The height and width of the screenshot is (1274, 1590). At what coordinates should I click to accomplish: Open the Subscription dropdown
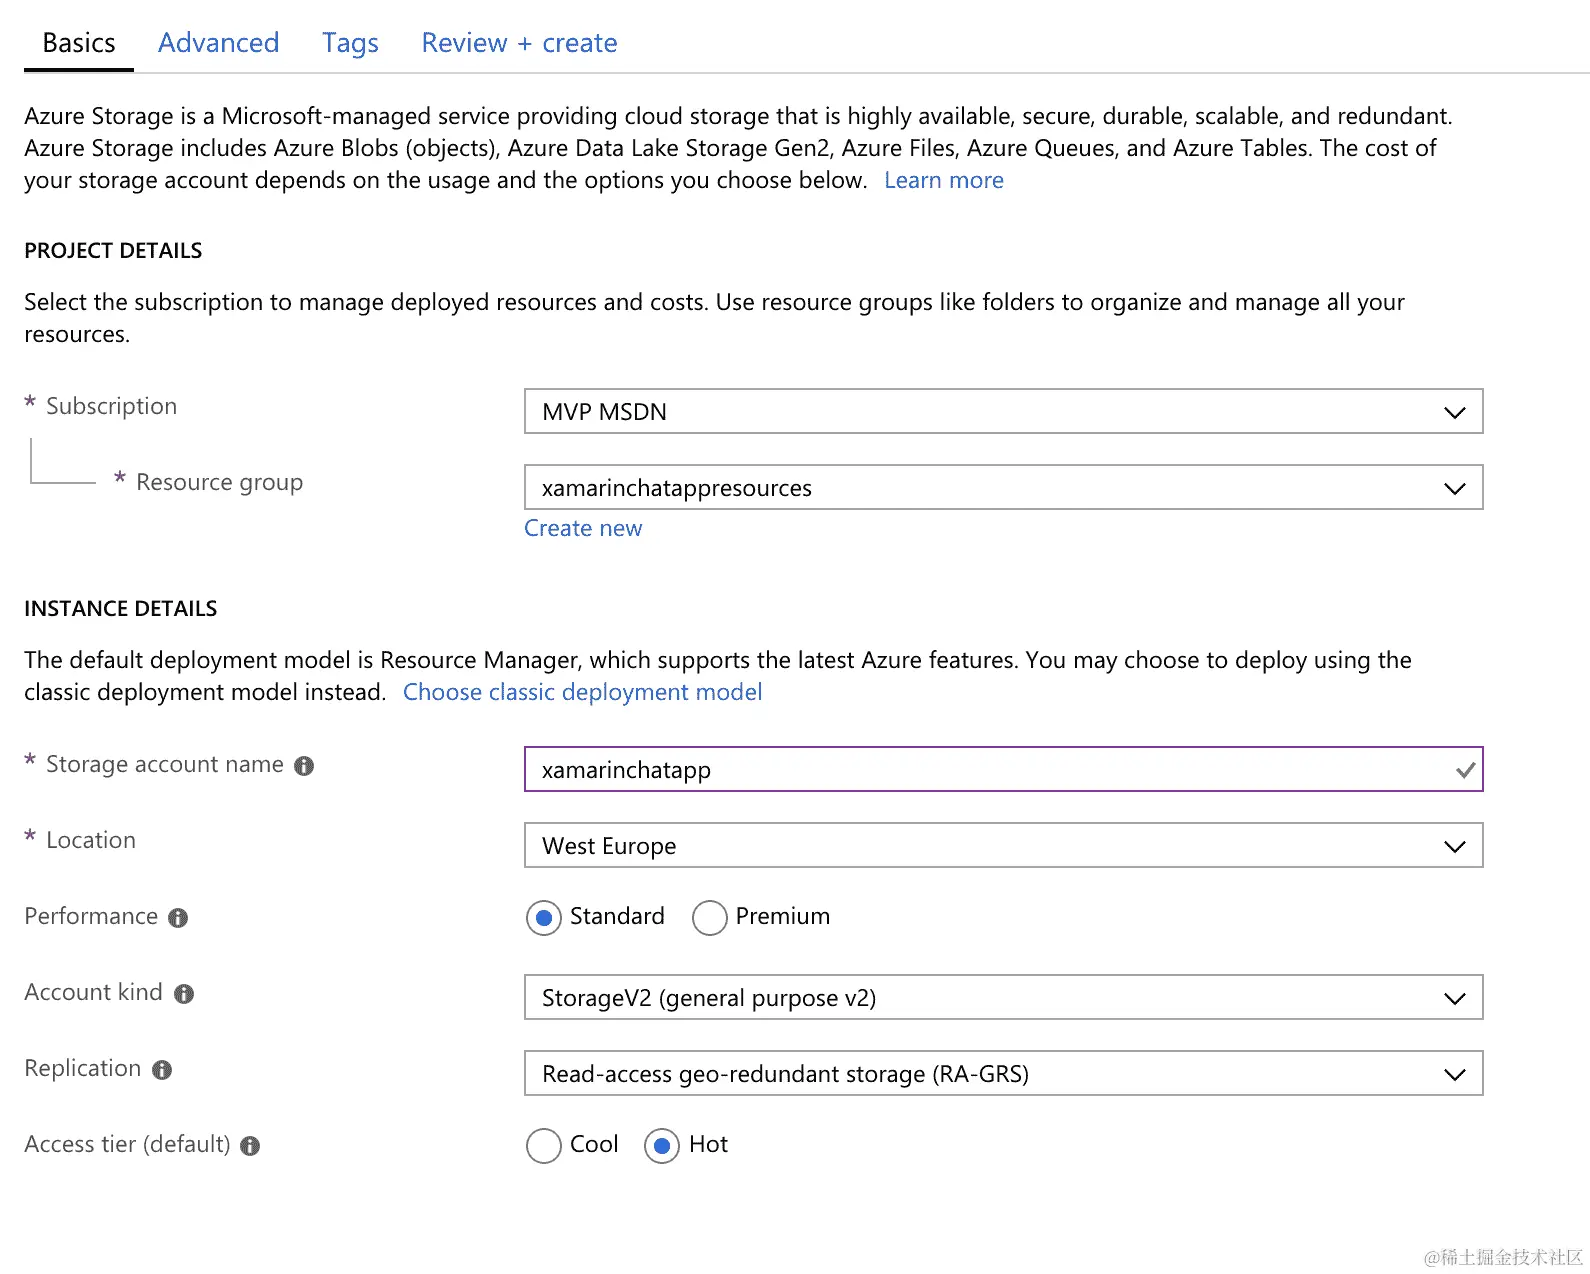(x=1003, y=412)
